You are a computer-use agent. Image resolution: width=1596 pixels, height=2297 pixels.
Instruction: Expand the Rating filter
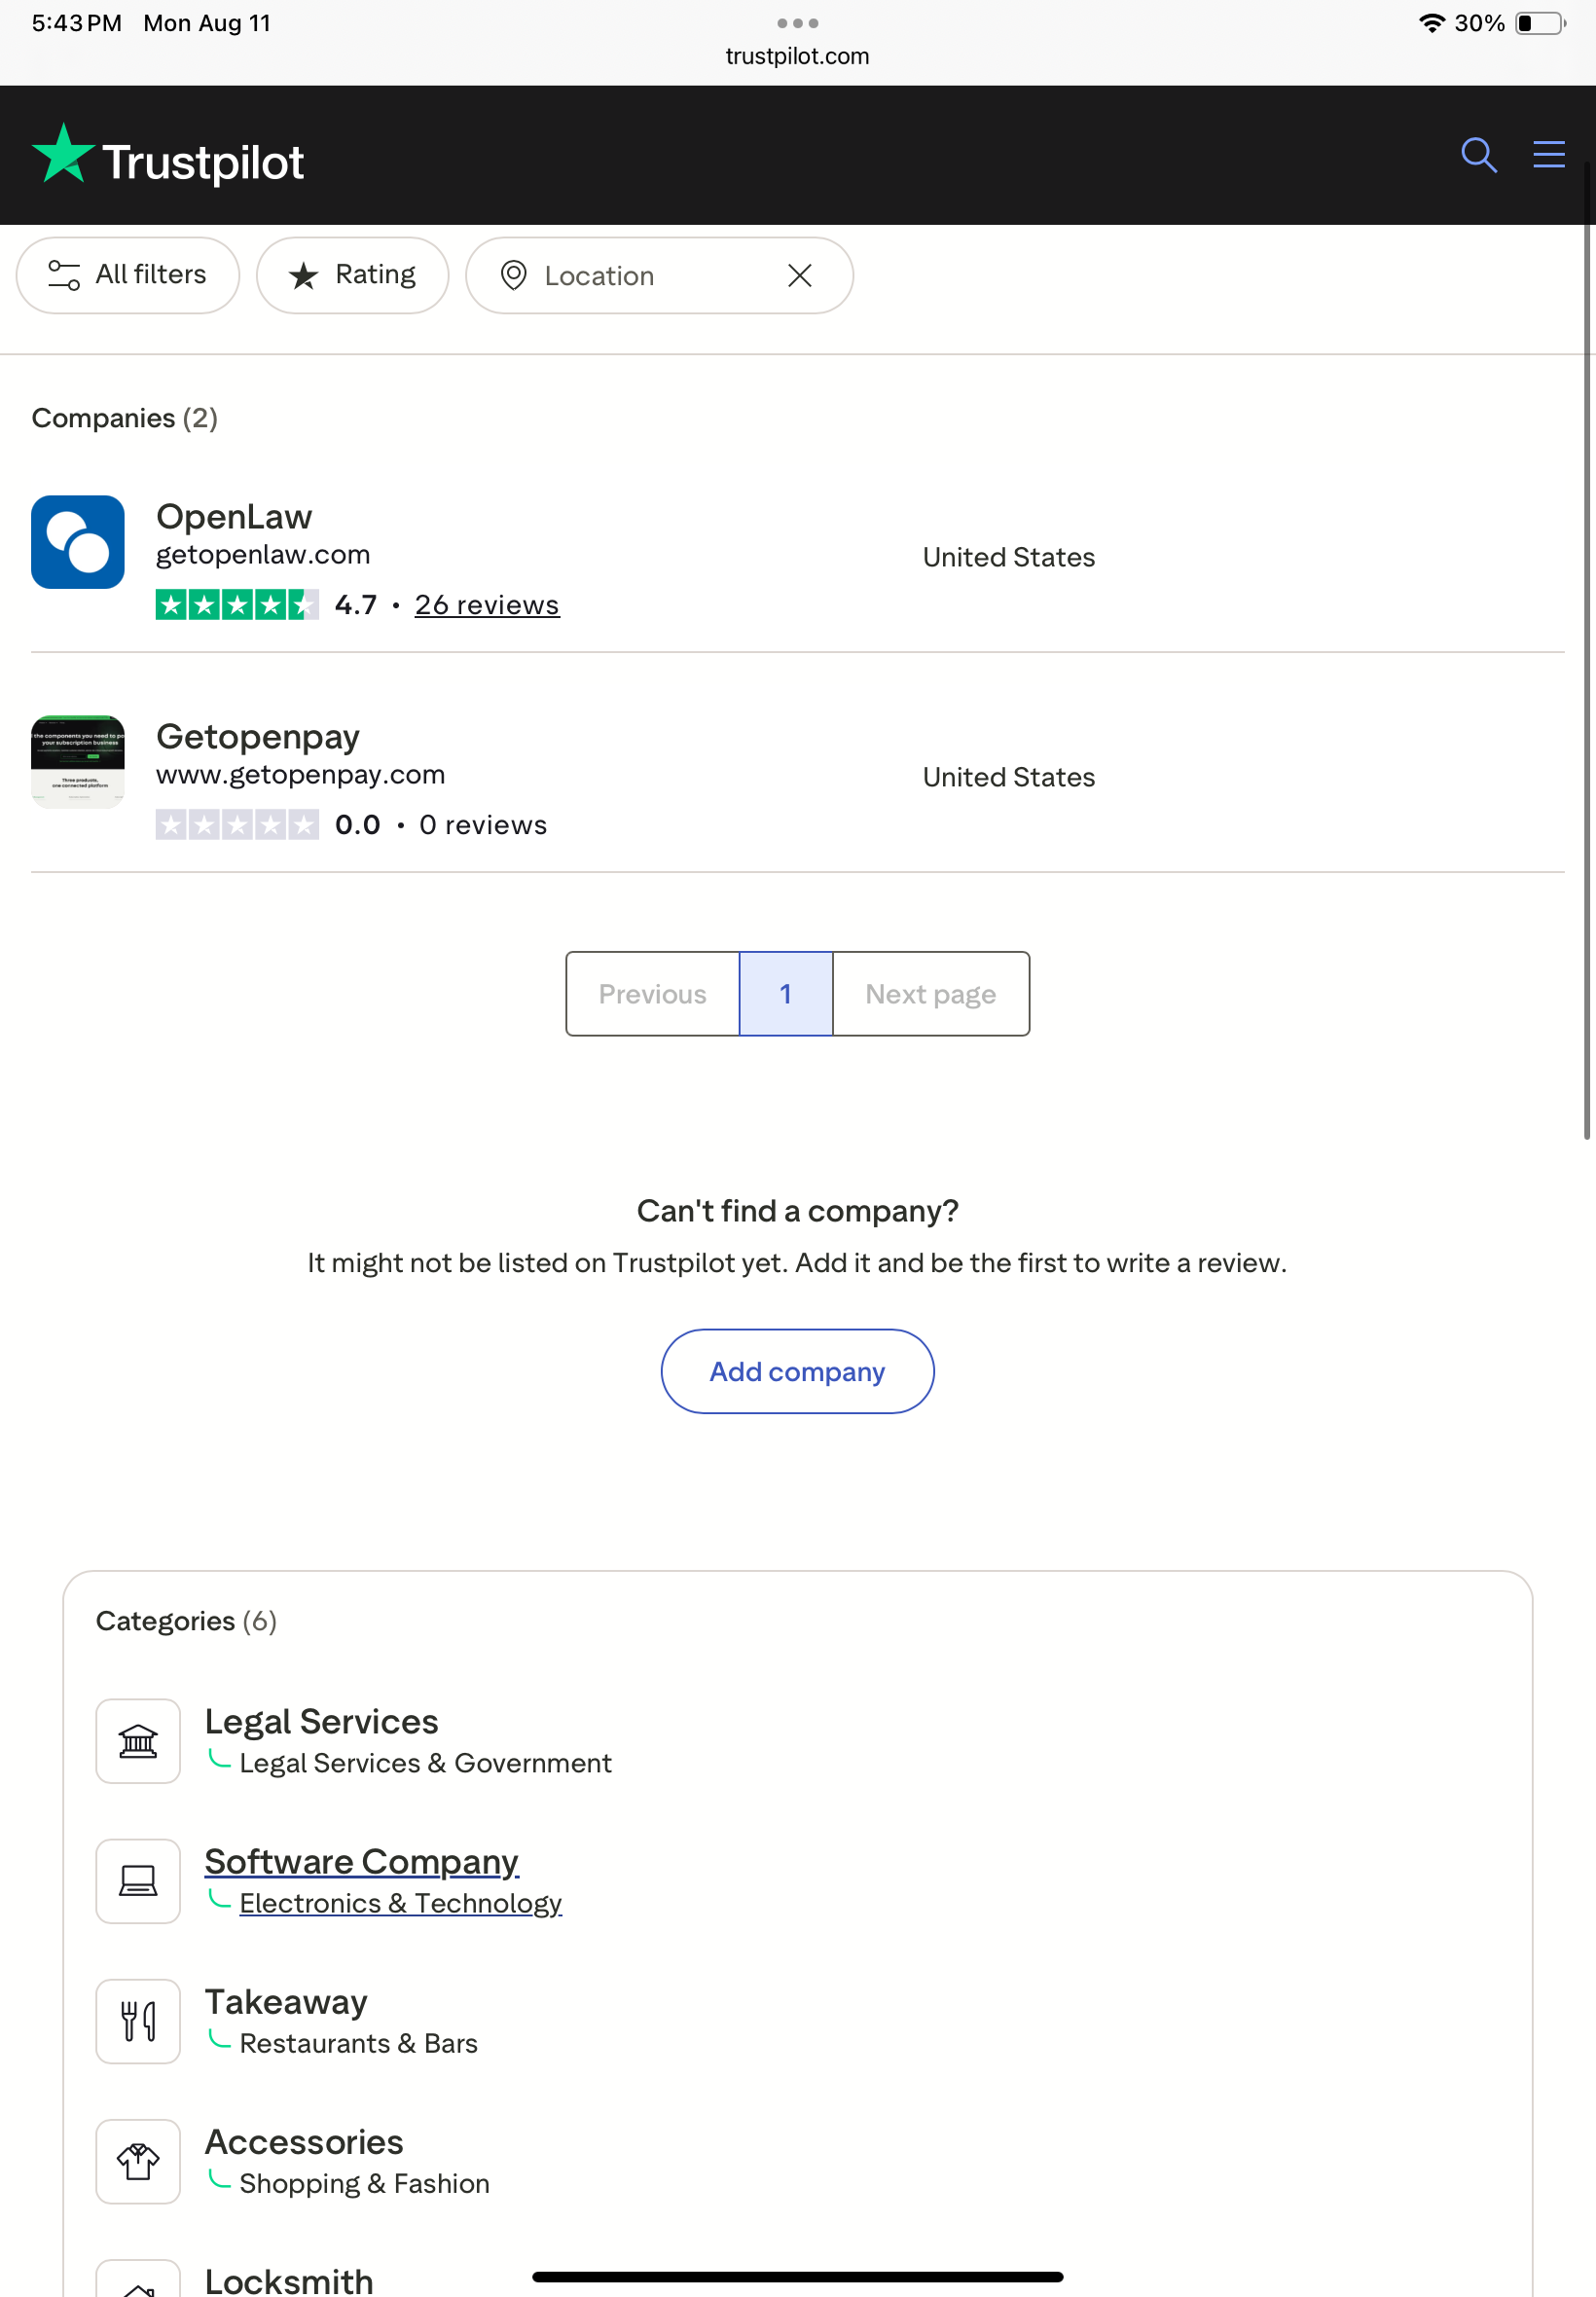tap(352, 275)
